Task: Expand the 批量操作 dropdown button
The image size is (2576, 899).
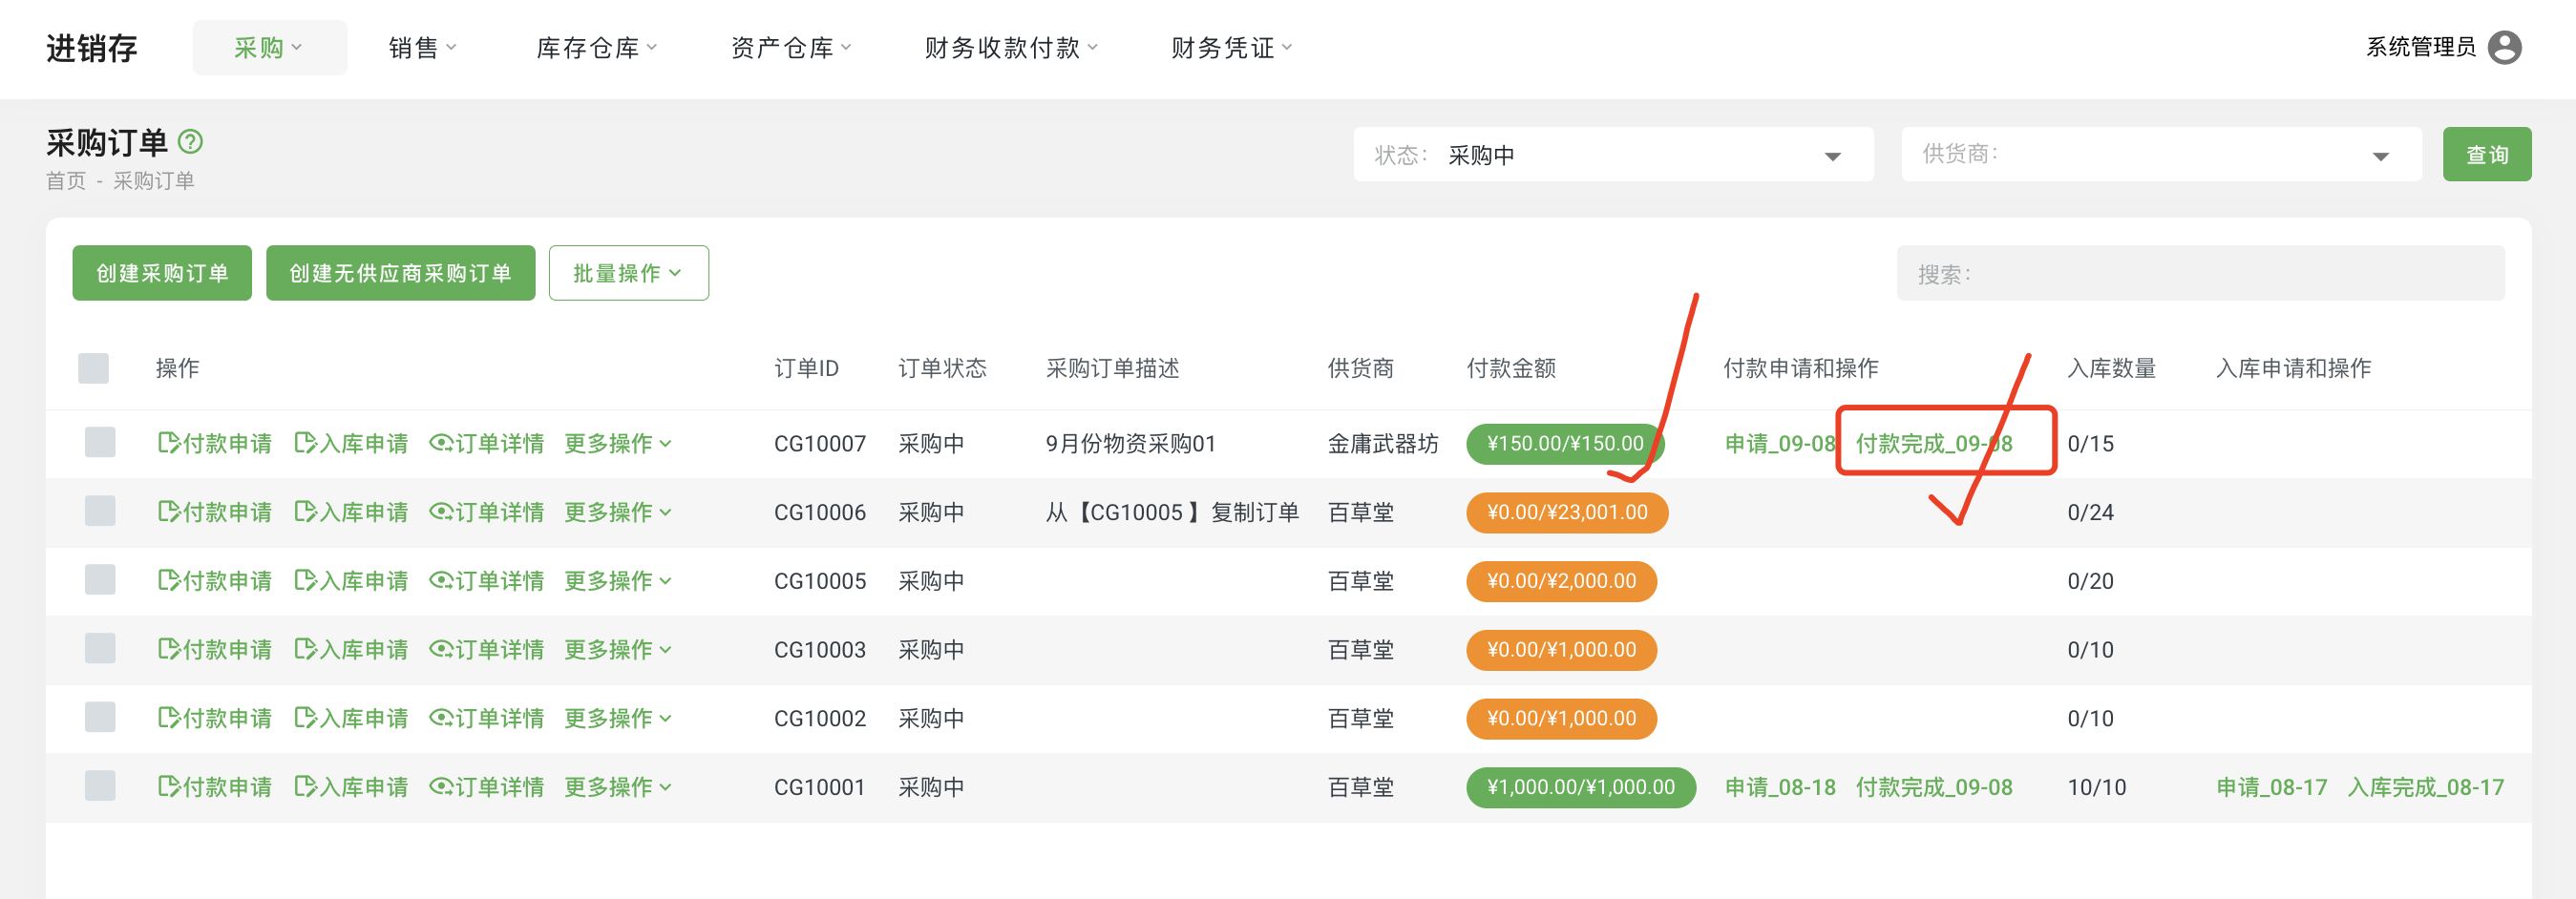Action: (x=628, y=273)
